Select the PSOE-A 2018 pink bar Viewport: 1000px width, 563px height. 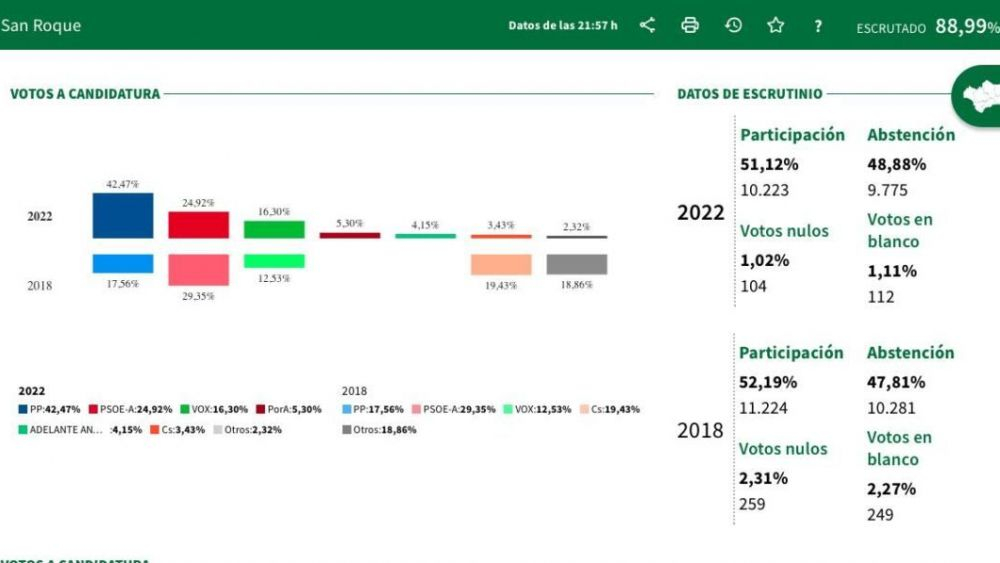pos(198,270)
